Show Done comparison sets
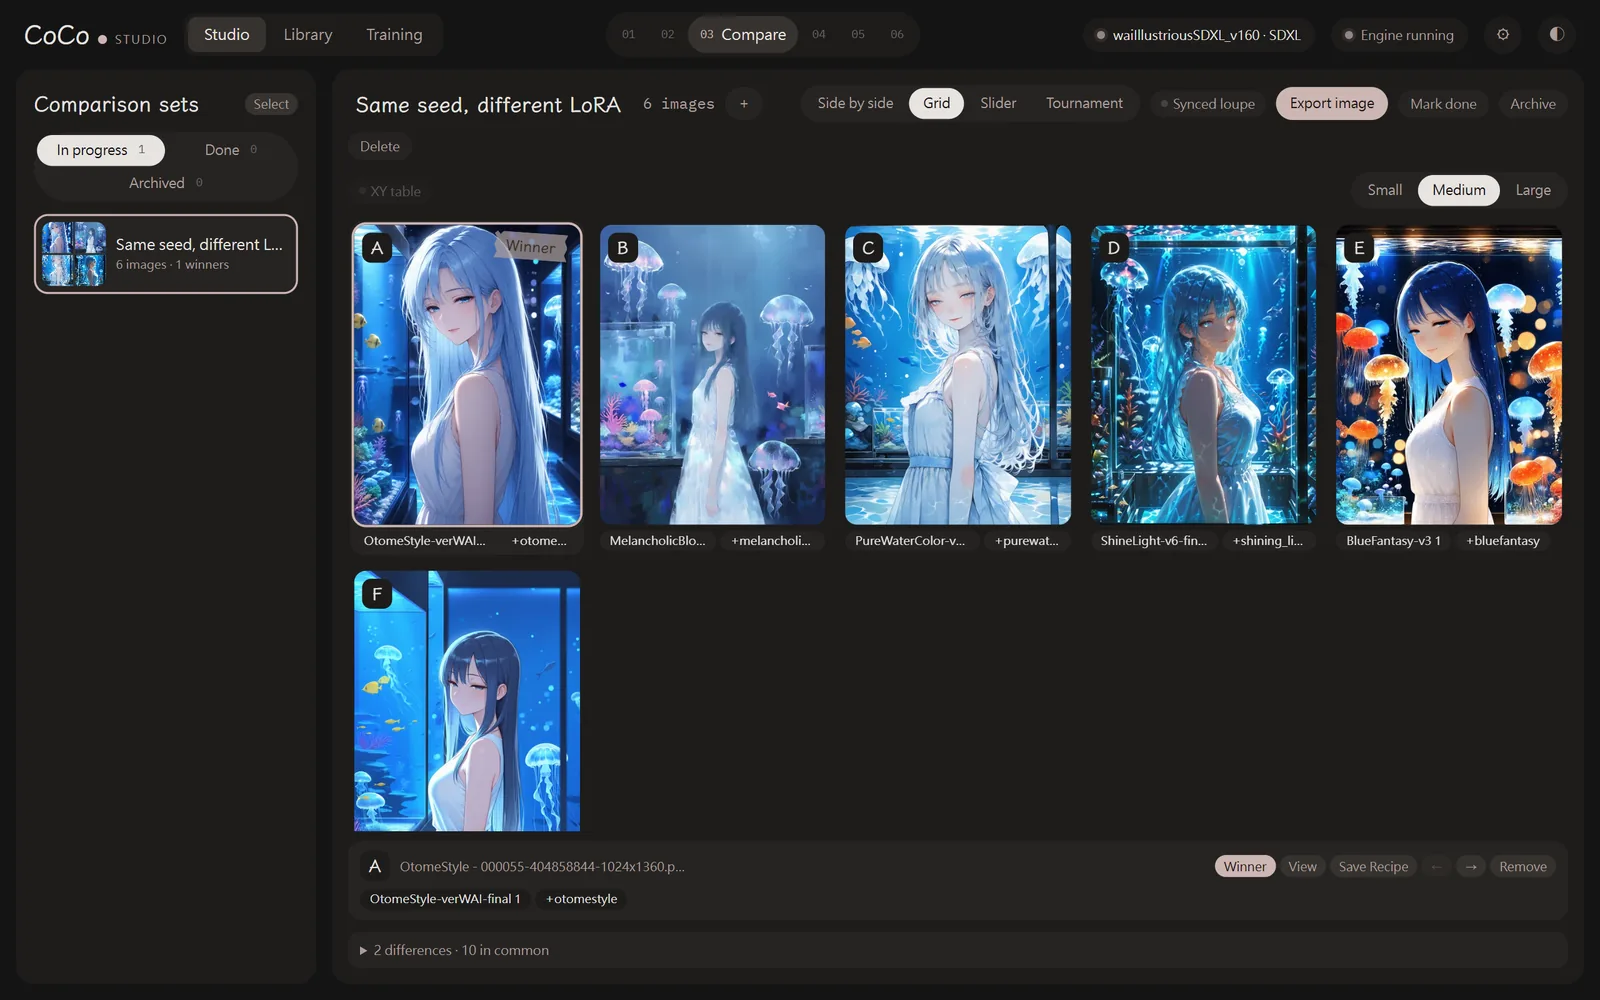The image size is (1600, 1000). tap(231, 150)
